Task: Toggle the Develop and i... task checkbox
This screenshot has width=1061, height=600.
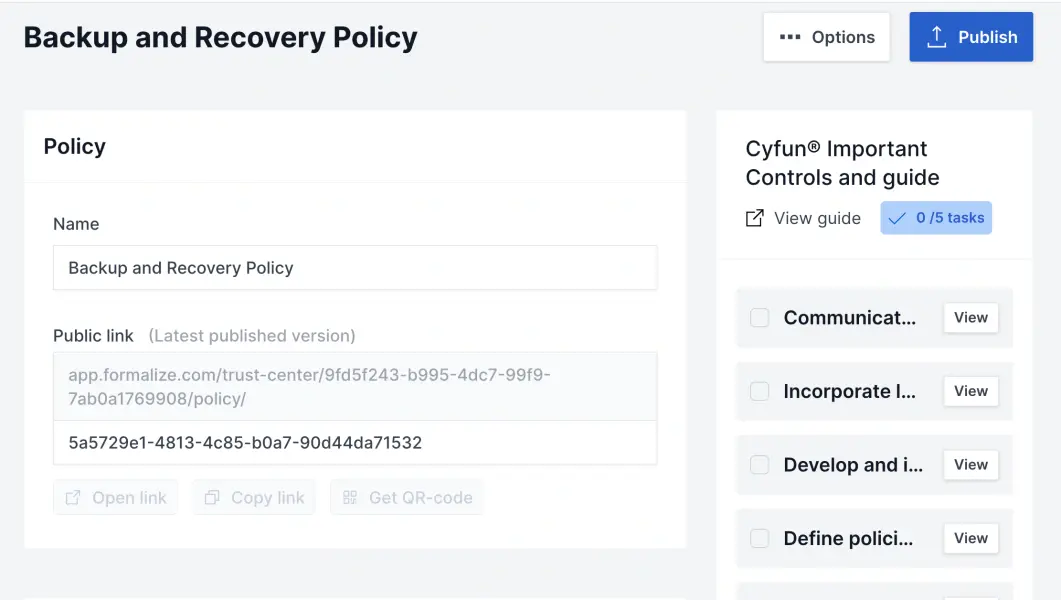Action: [x=760, y=465]
